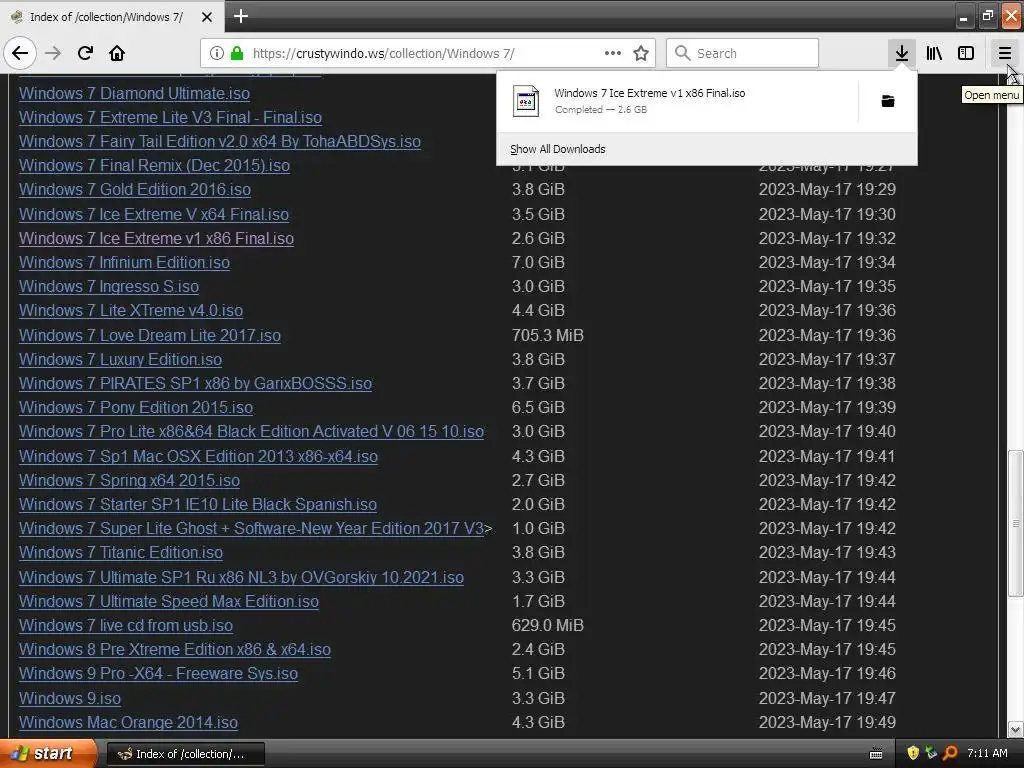Open Windows 7 Super Lite Ghost link
1024x768 pixels.
(x=251, y=528)
